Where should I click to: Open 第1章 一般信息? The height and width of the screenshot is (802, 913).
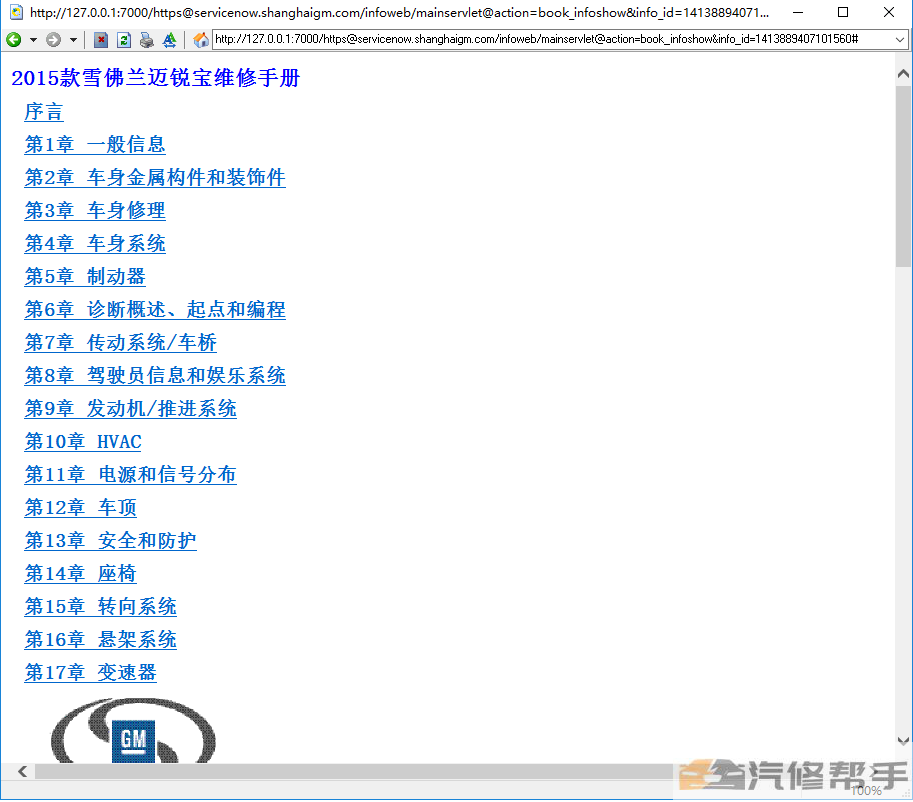pos(95,144)
